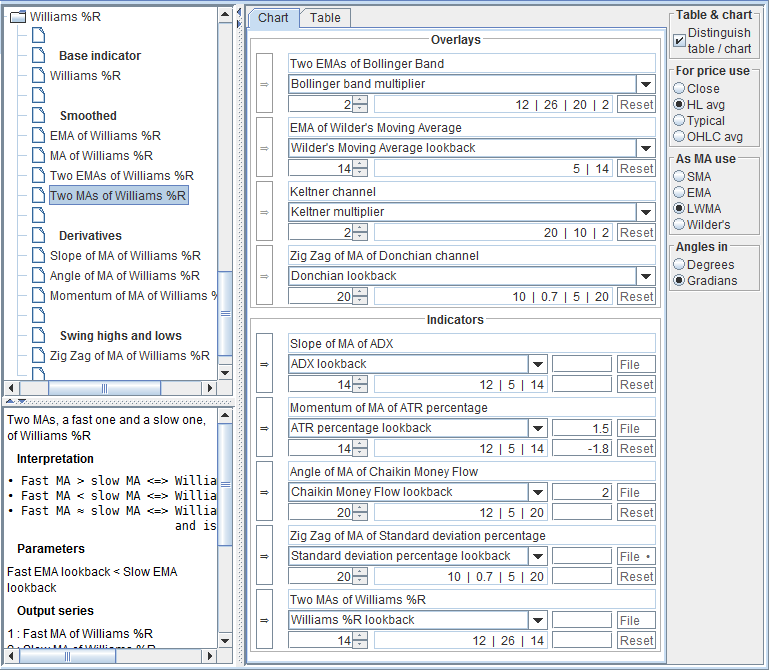The image size is (769, 670).
Task: Open ADX lookback dropdown
Action: [538, 364]
